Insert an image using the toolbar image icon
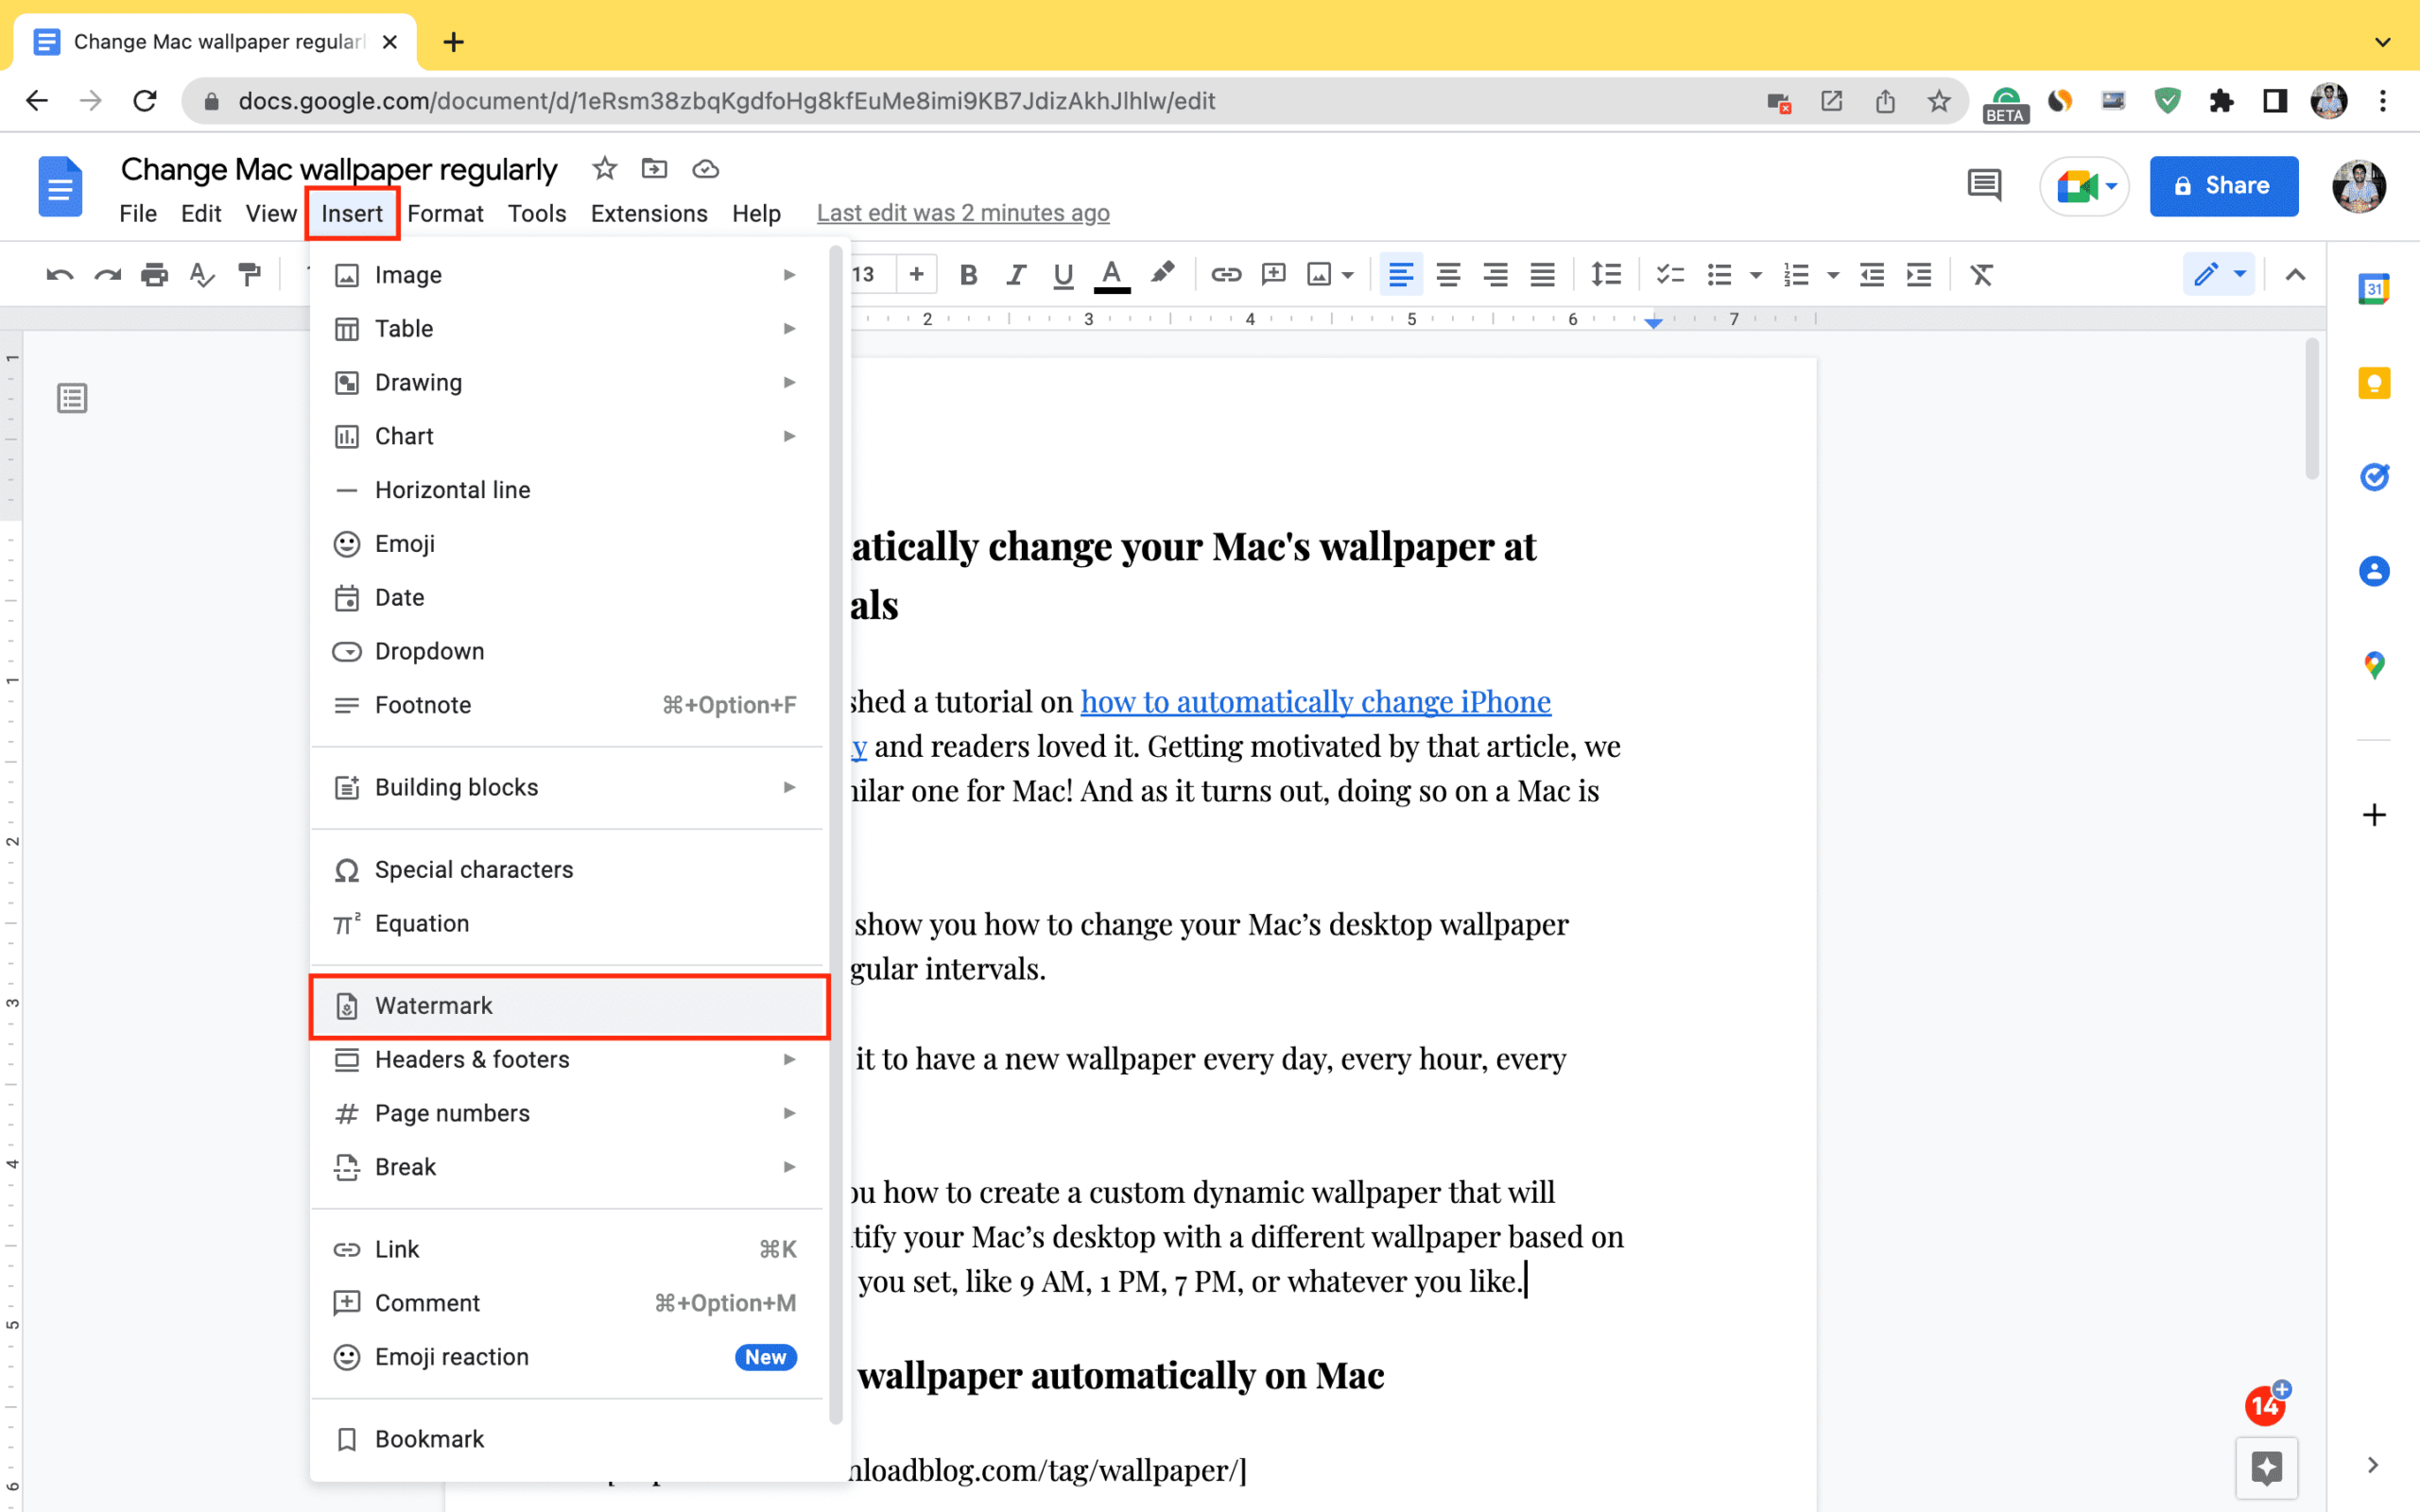The image size is (2420, 1512). (x=1320, y=274)
